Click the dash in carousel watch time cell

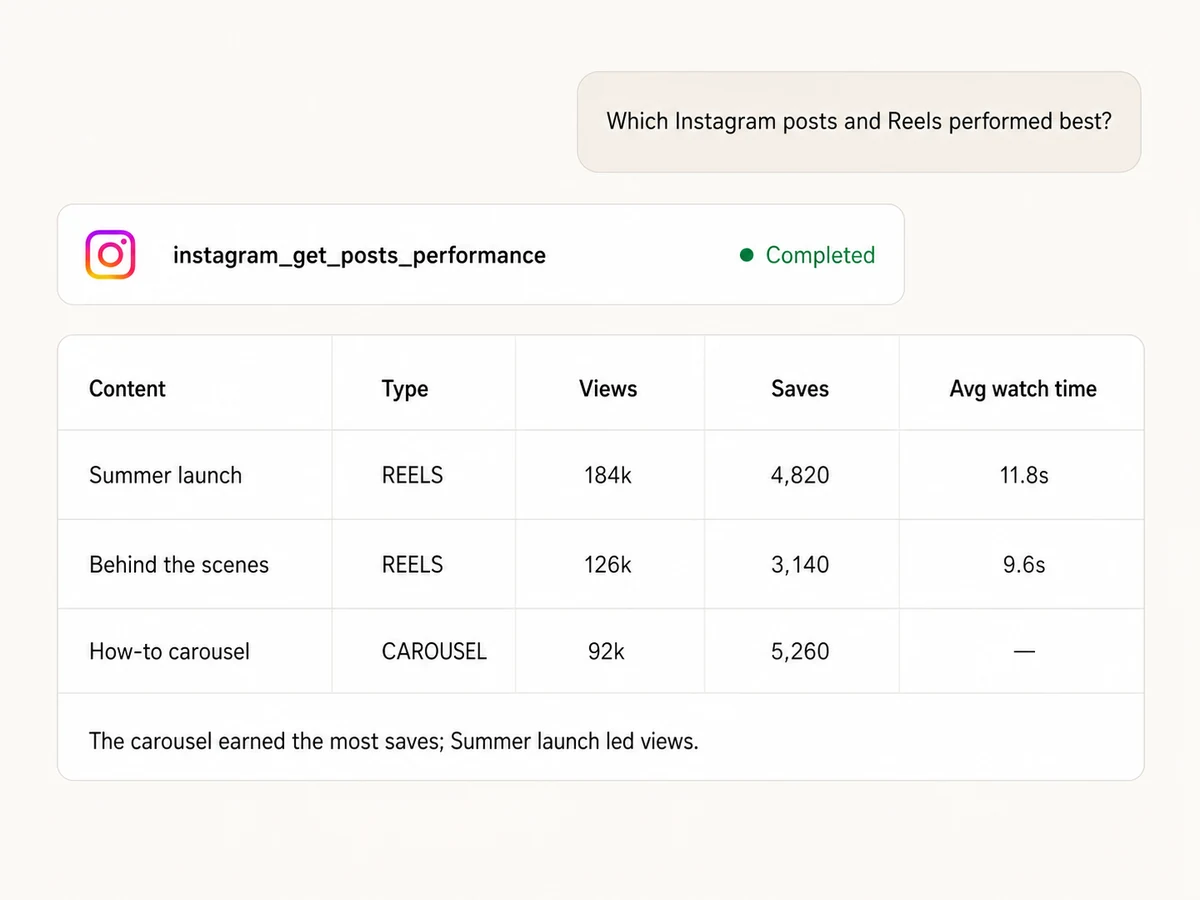pyautogui.click(x=1024, y=652)
